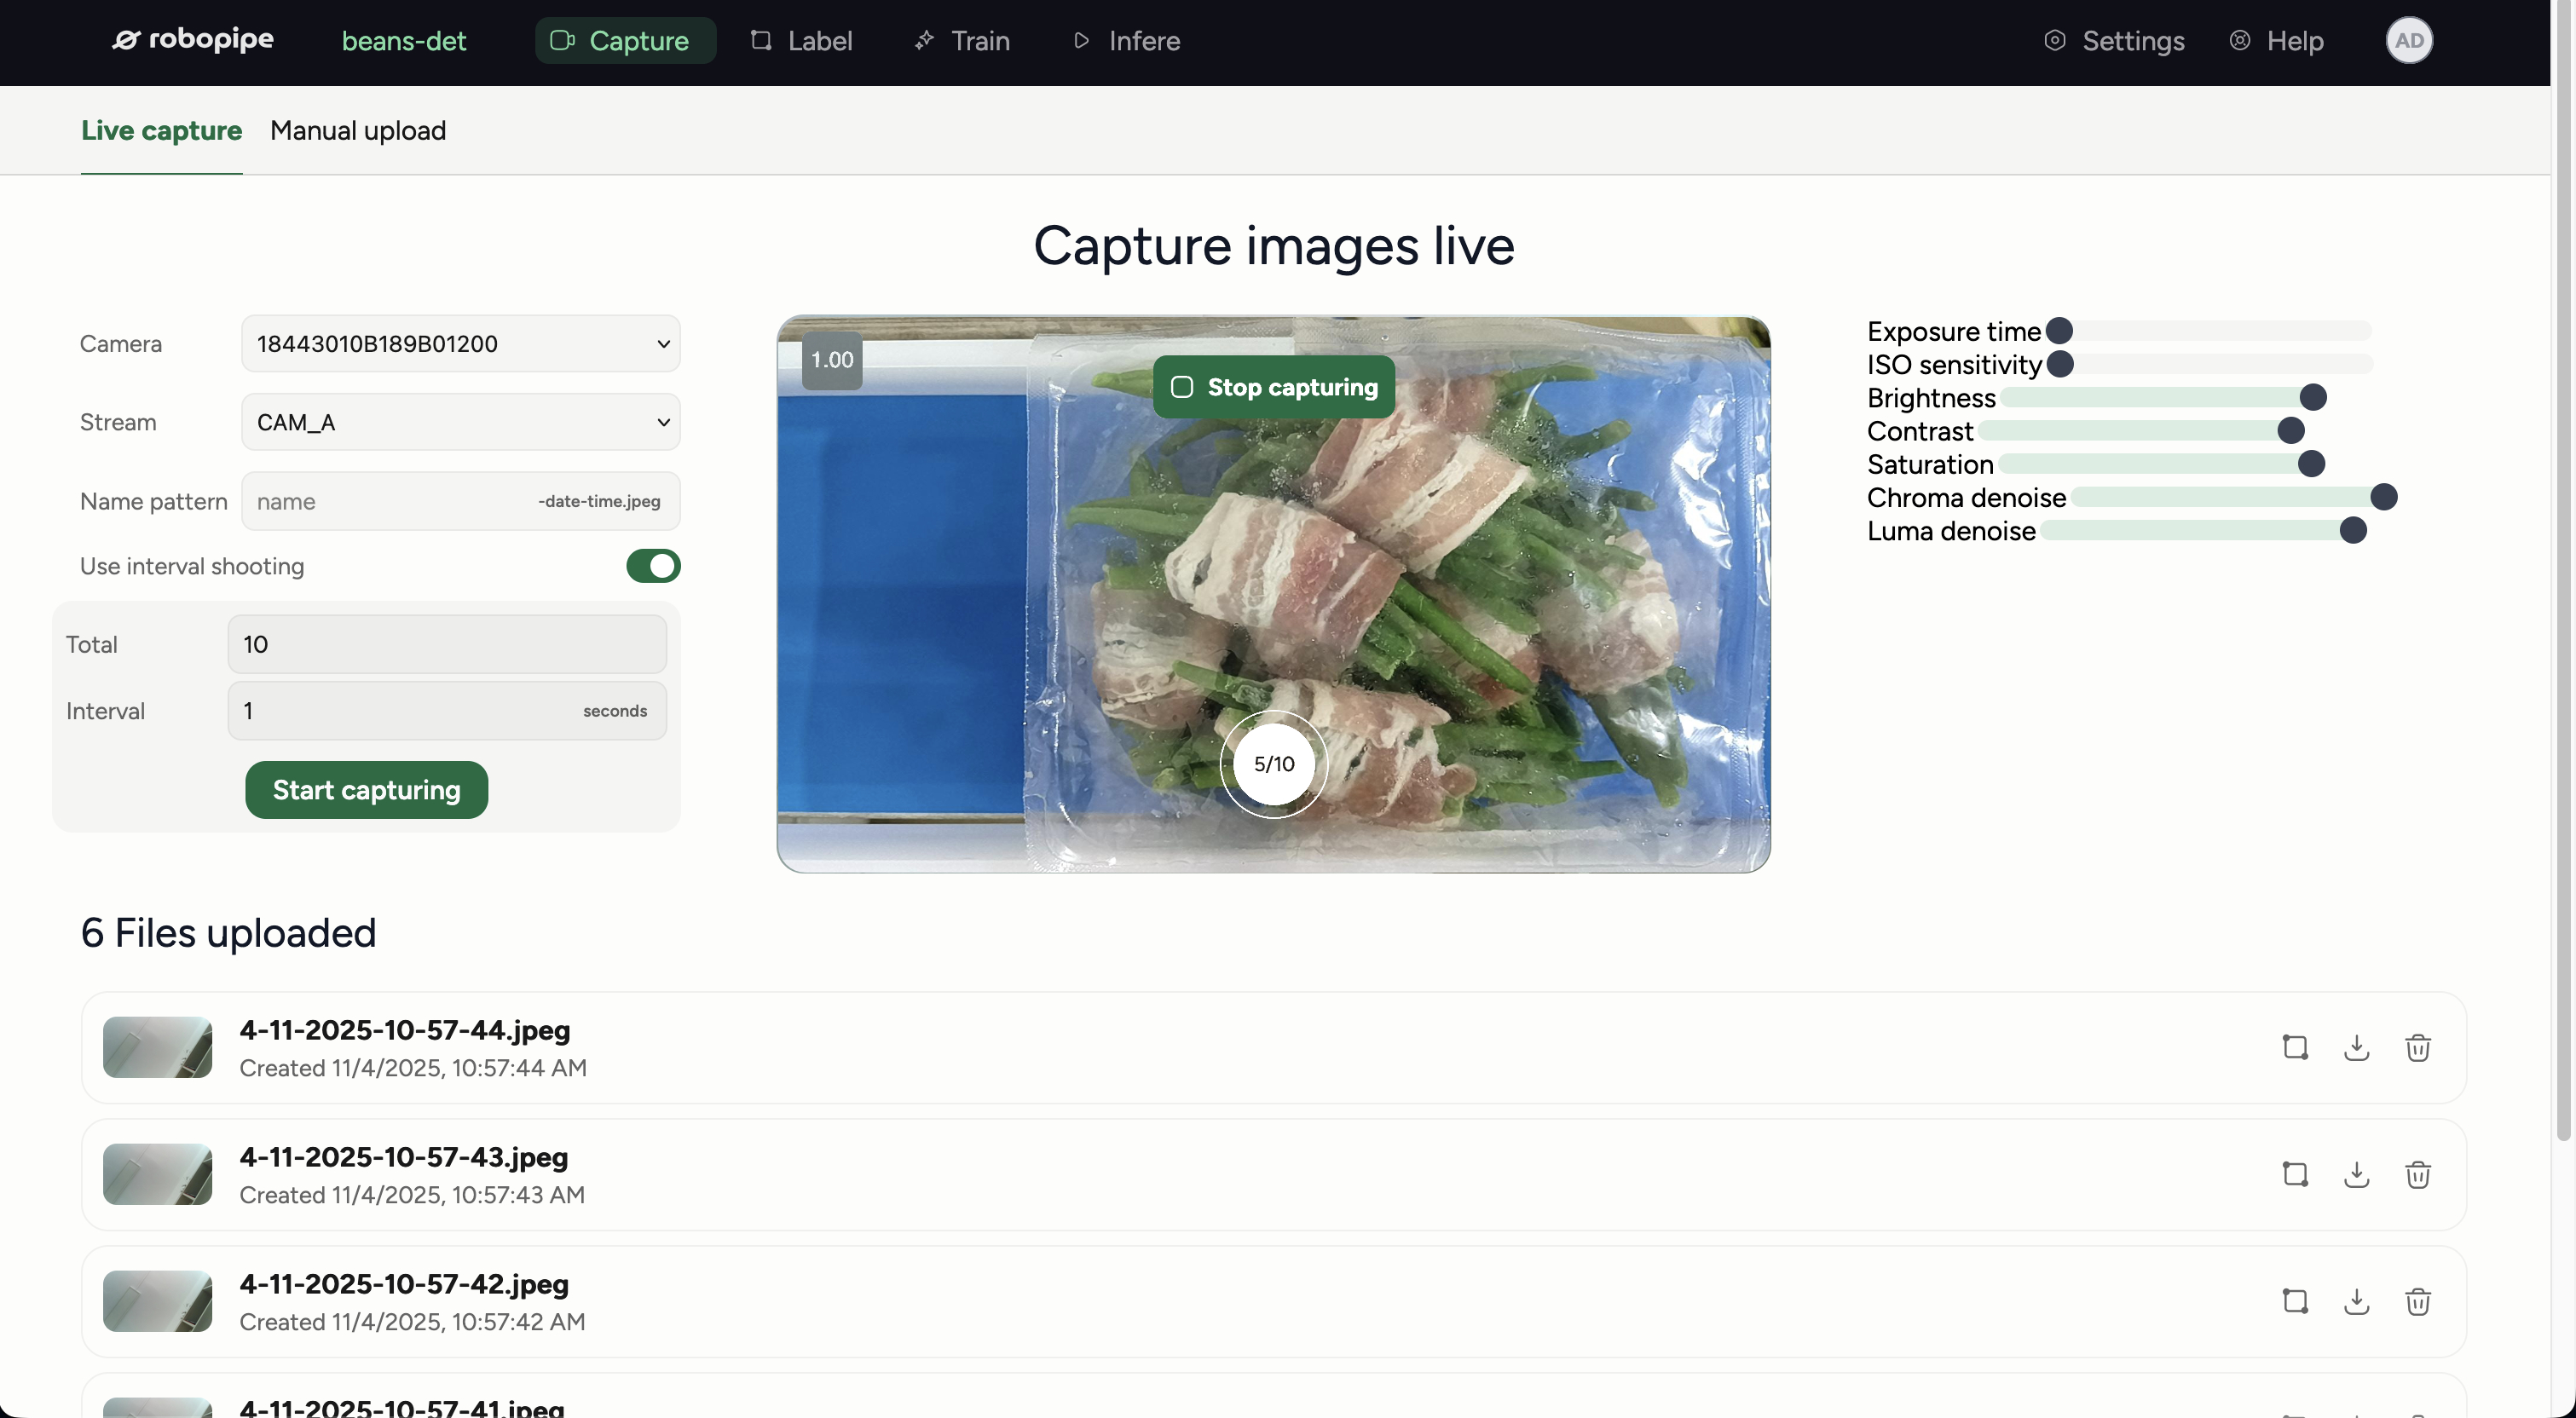
Task: Disable the Use interval shooting toggle
Action: (x=652, y=566)
